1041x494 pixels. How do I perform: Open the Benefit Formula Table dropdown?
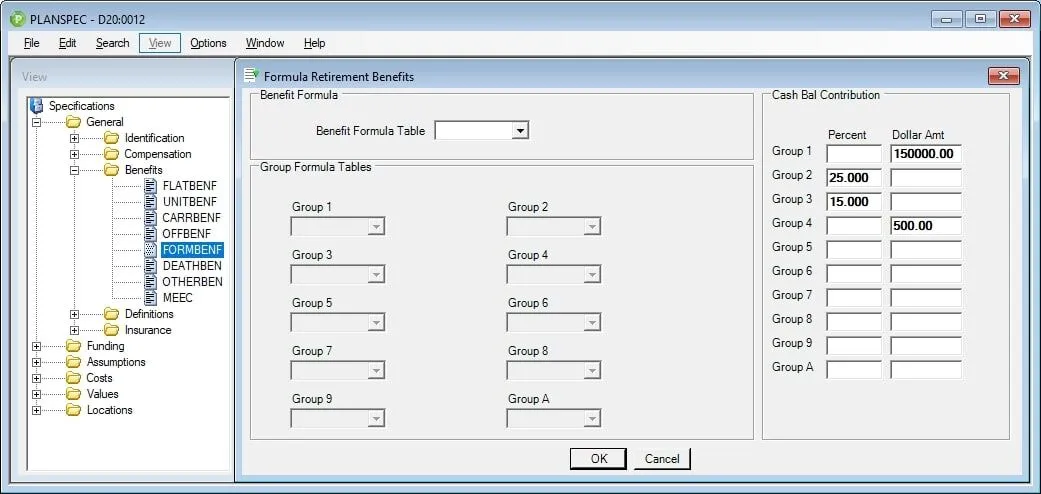pyautogui.click(x=520, y=131)
